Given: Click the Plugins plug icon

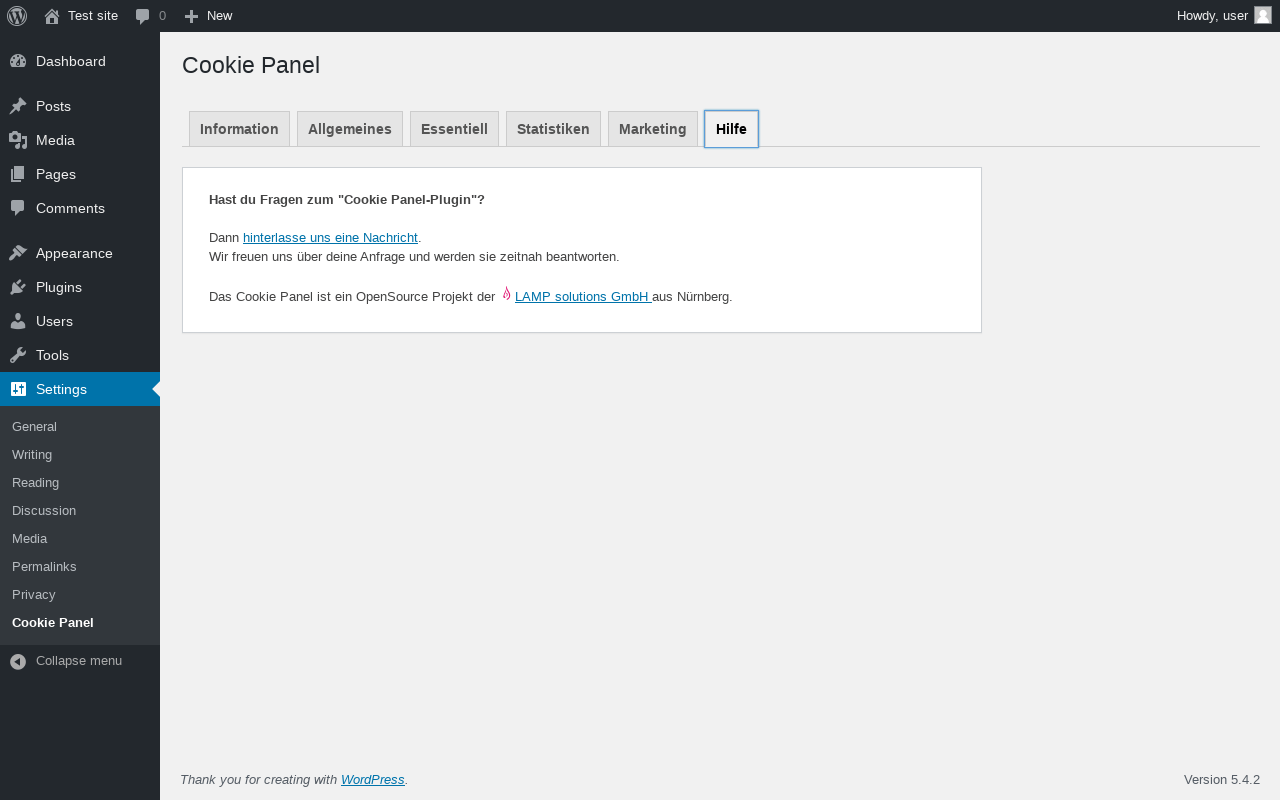Looking at the screenshot, I should coord(18,287).
